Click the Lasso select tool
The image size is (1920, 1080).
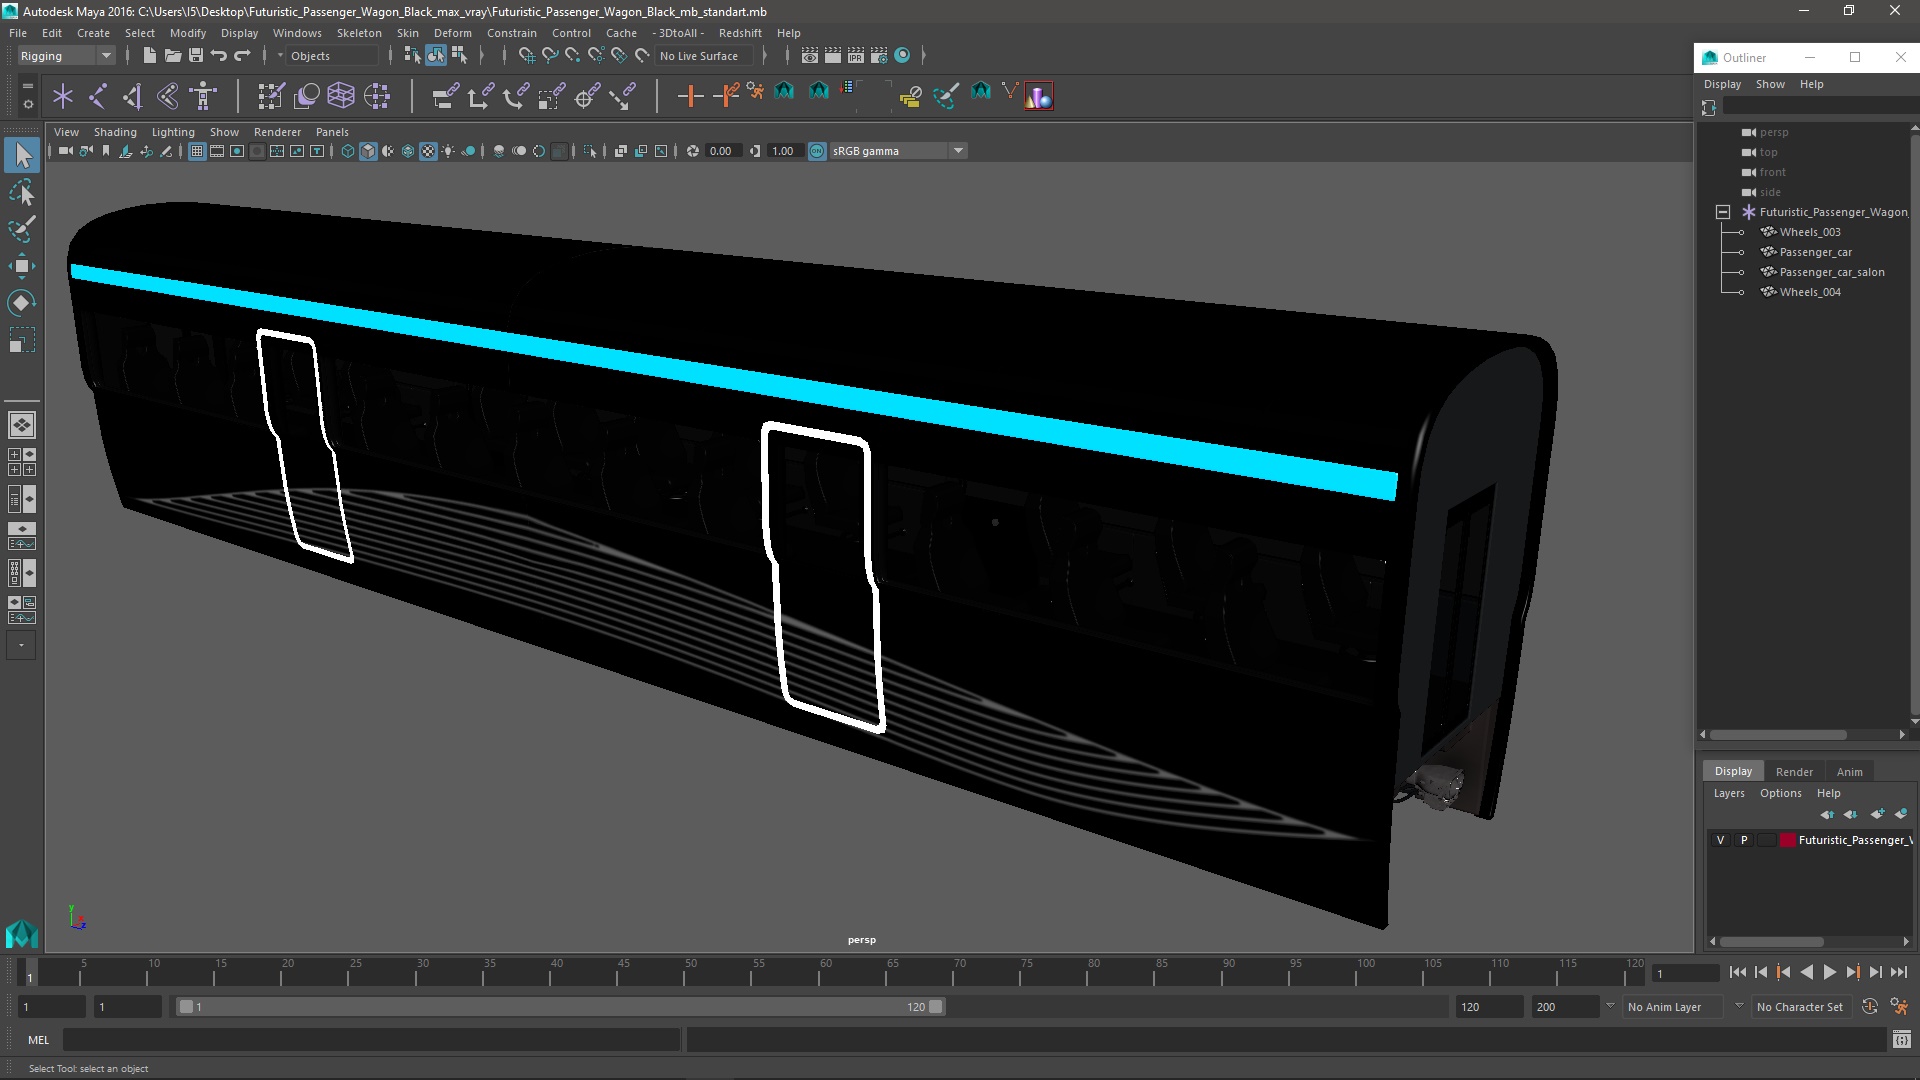click(21, 192)
